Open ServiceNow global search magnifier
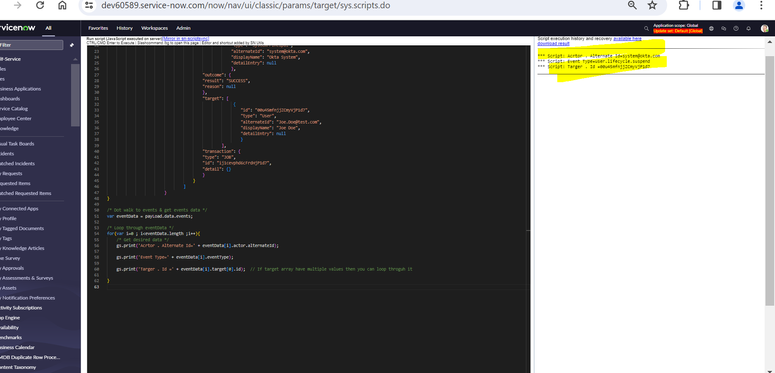Image resolution: width=775 pixels, height=373 pixels. click(646, 29)
